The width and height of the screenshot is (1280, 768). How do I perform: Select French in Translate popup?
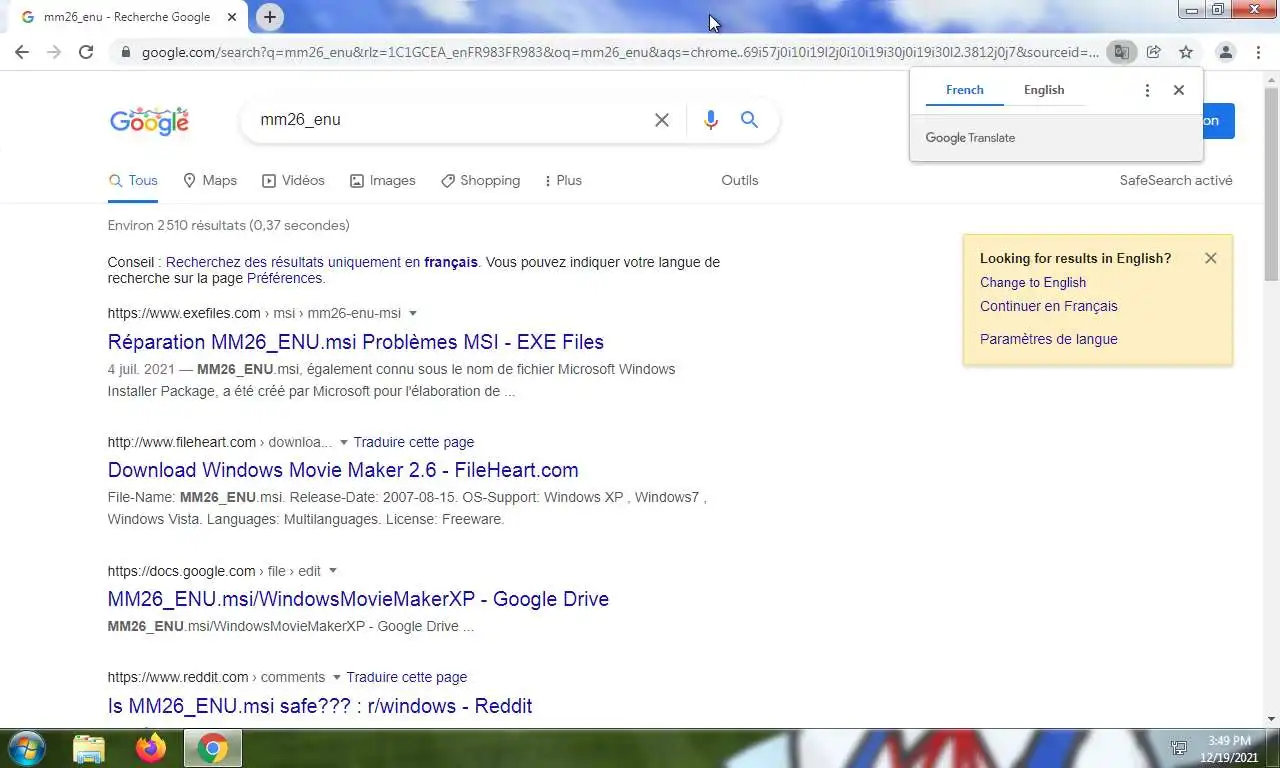(965, 90)
